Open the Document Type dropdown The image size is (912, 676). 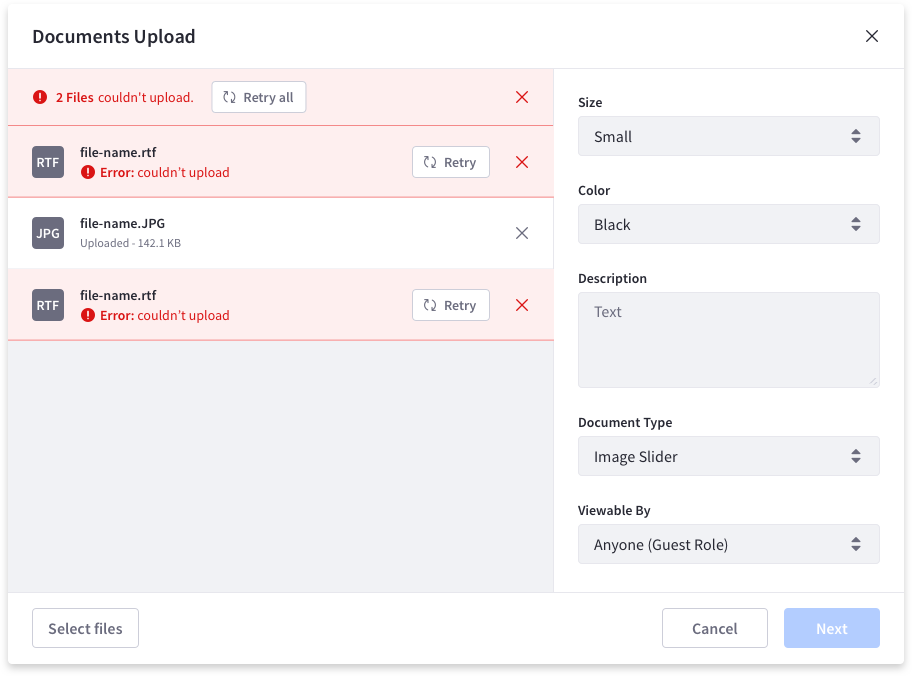(x=728, y=456)
